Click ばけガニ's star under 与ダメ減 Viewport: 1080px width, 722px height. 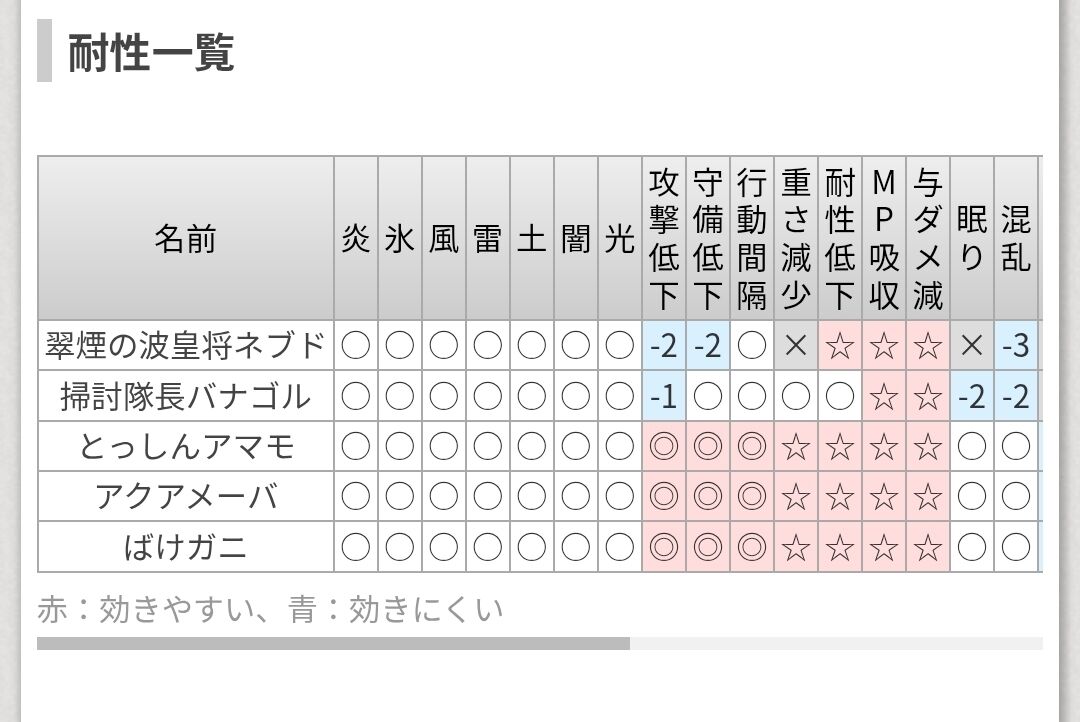928,547
